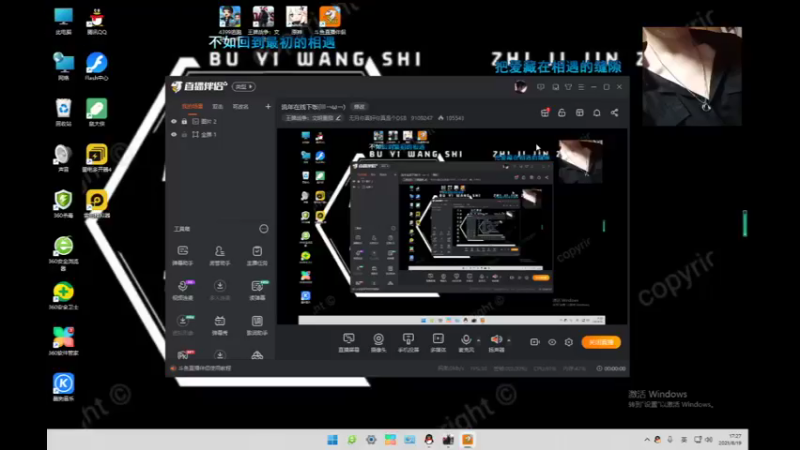This screenshot has width=800, height=450.
Task: Add a new scene with plus button
Action: (x=268, y=107)
